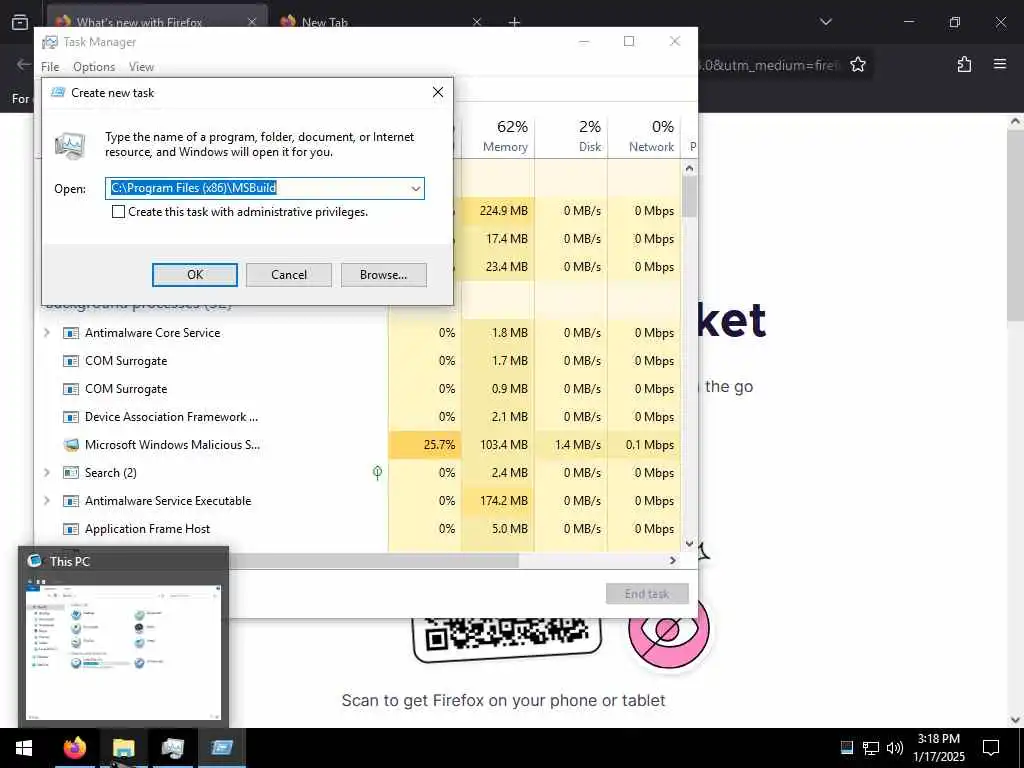Click the pink privacy eye illustration
This screenshot has height=768, width=1024.
coord(668,632)
